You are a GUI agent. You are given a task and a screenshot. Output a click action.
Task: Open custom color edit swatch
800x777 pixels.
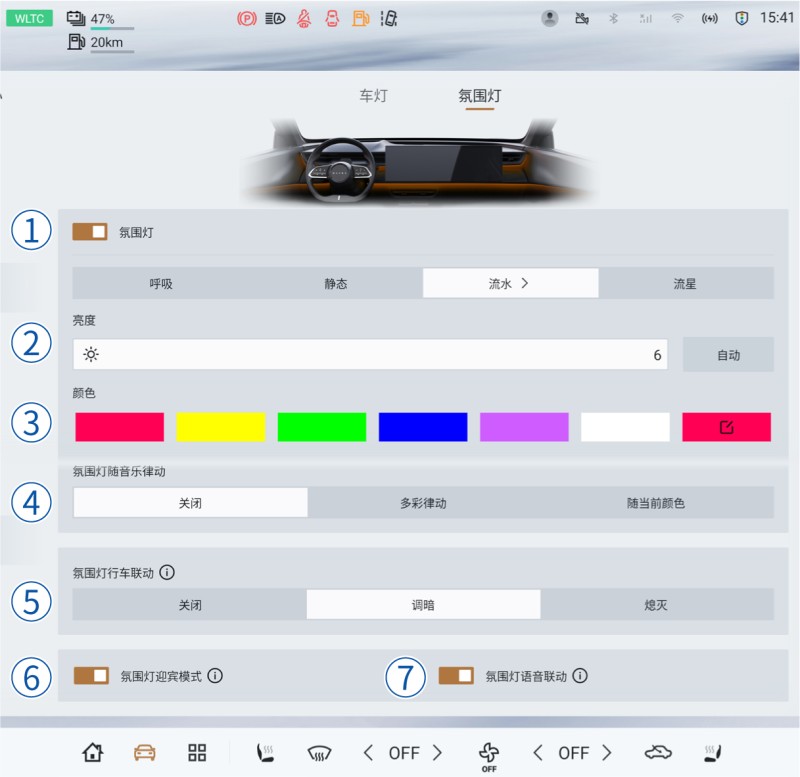tap(727, 427)
